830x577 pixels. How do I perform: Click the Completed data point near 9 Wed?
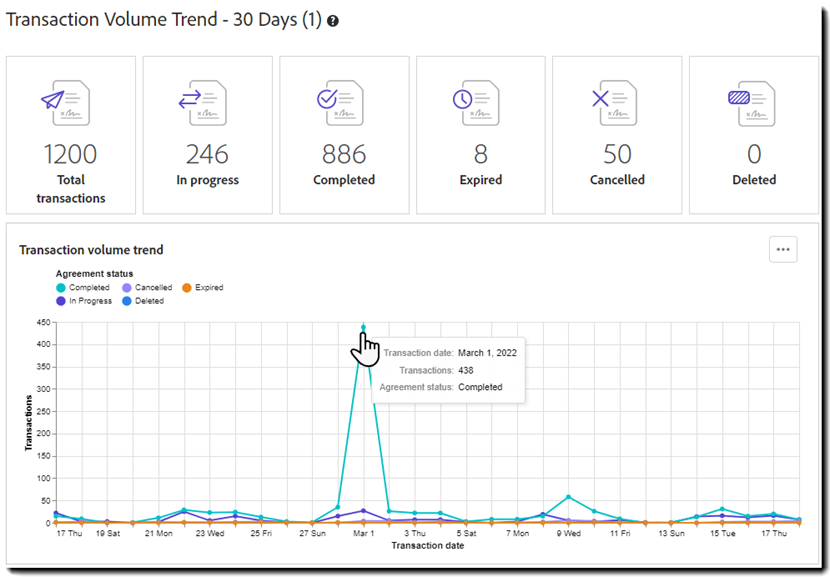pos(568,497)
